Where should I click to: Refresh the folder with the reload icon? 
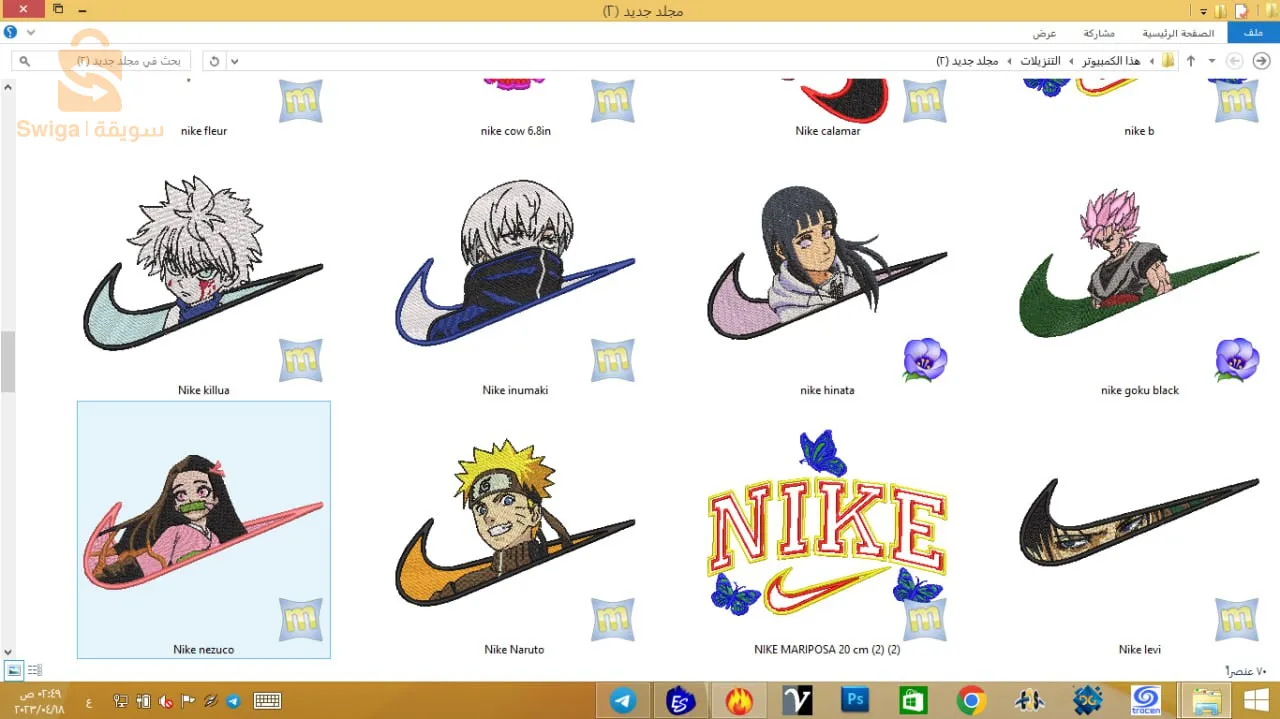[x=214, y=61]
